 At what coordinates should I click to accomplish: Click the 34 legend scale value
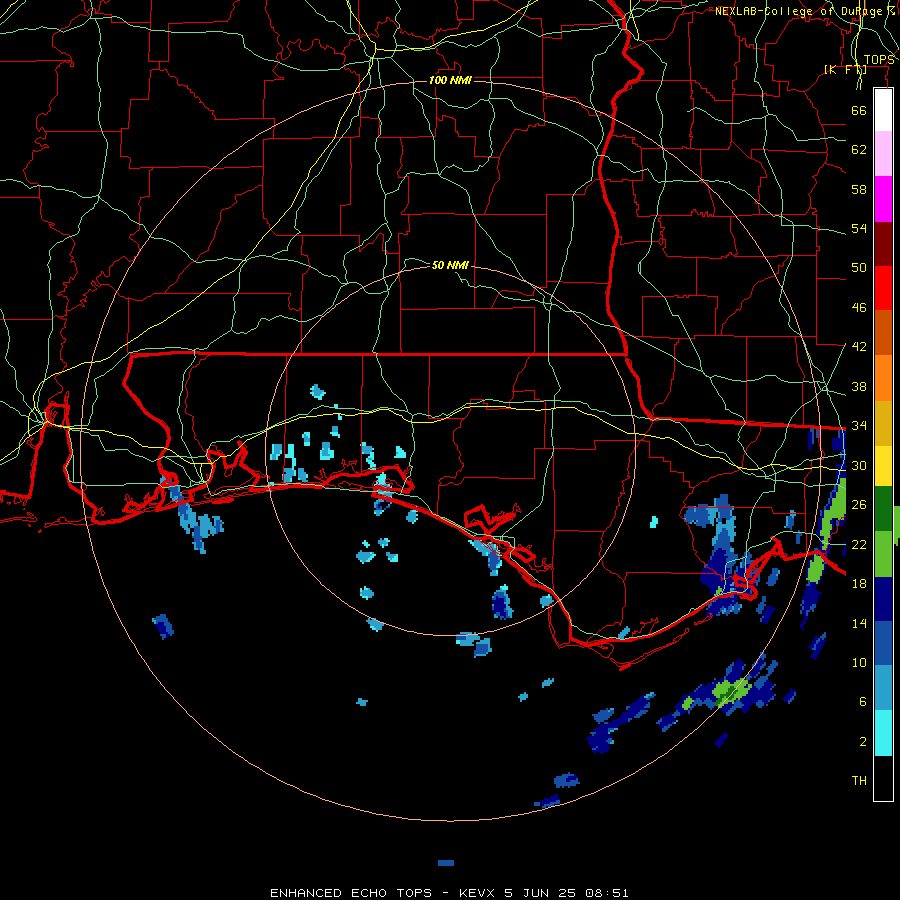coord(859,426)
